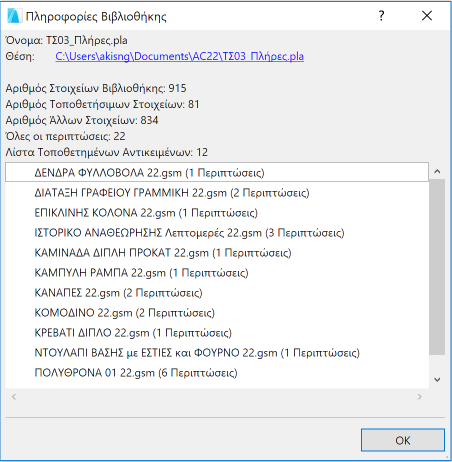
Task: Click Όλες οι περιπτώσεις: 22 text
Action: pos(65,136)
